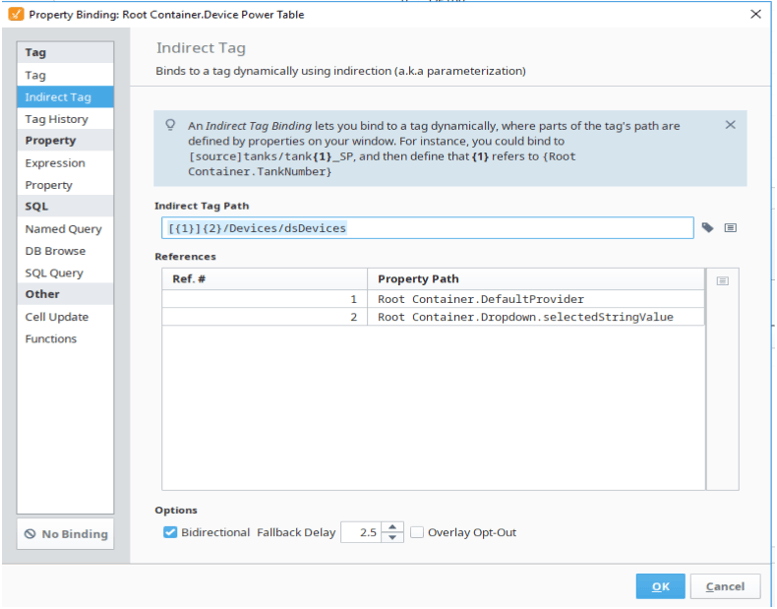Choose the Expression binding type
The height and width of the screenshot is (609, 777).
point(65,163)
